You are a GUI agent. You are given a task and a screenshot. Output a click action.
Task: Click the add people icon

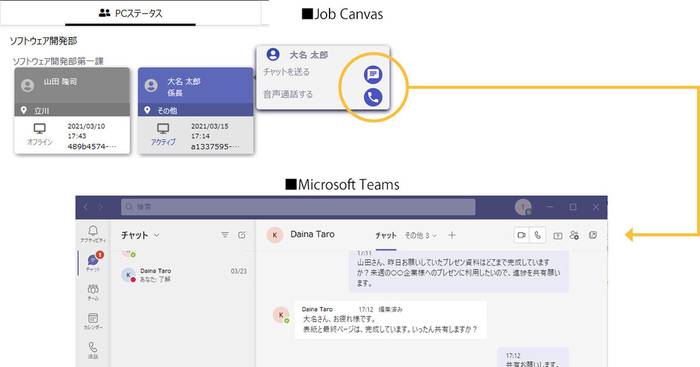(x=575, y=235)
